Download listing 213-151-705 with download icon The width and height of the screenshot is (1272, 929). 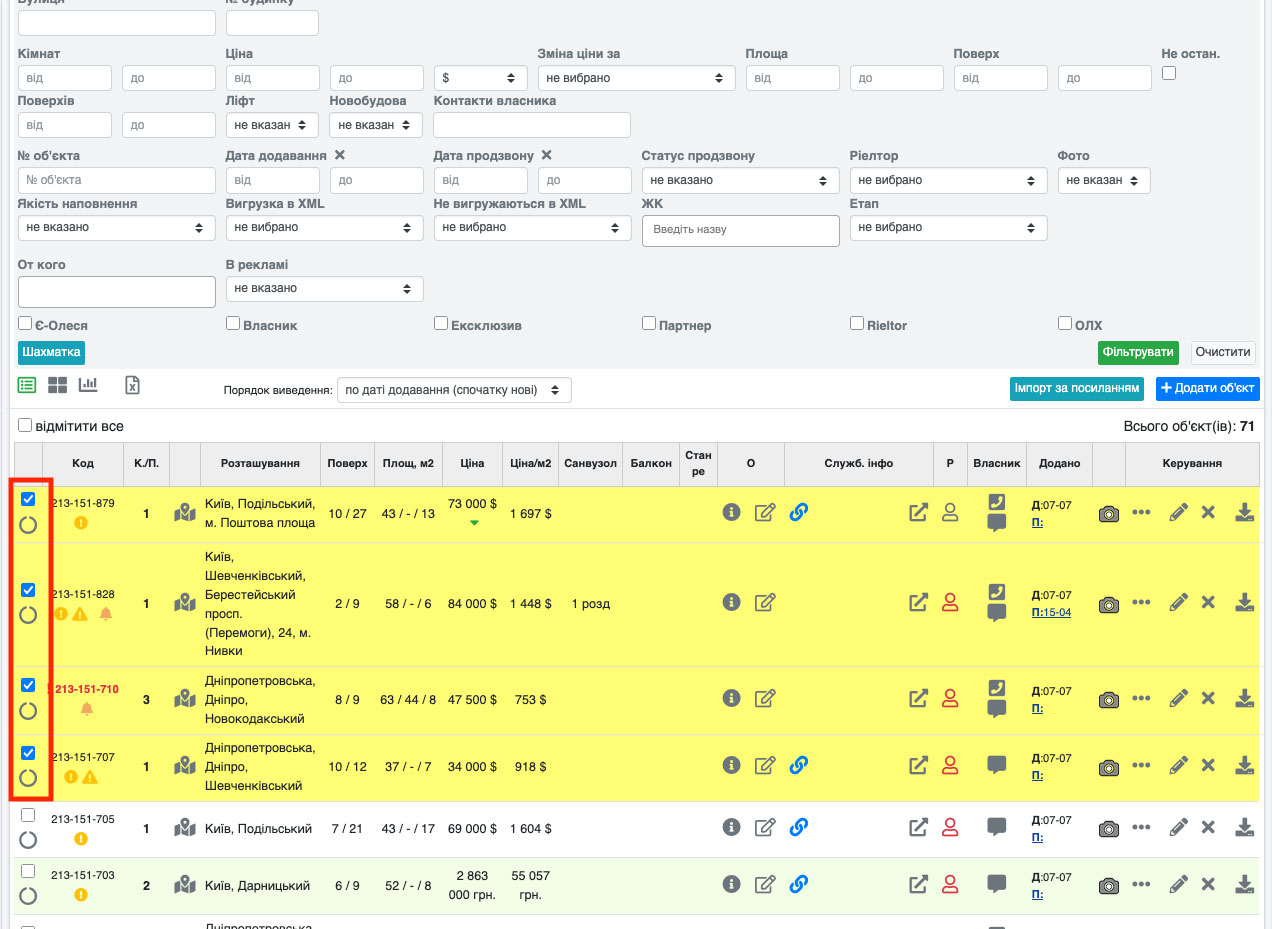[x=1244, y=827]
